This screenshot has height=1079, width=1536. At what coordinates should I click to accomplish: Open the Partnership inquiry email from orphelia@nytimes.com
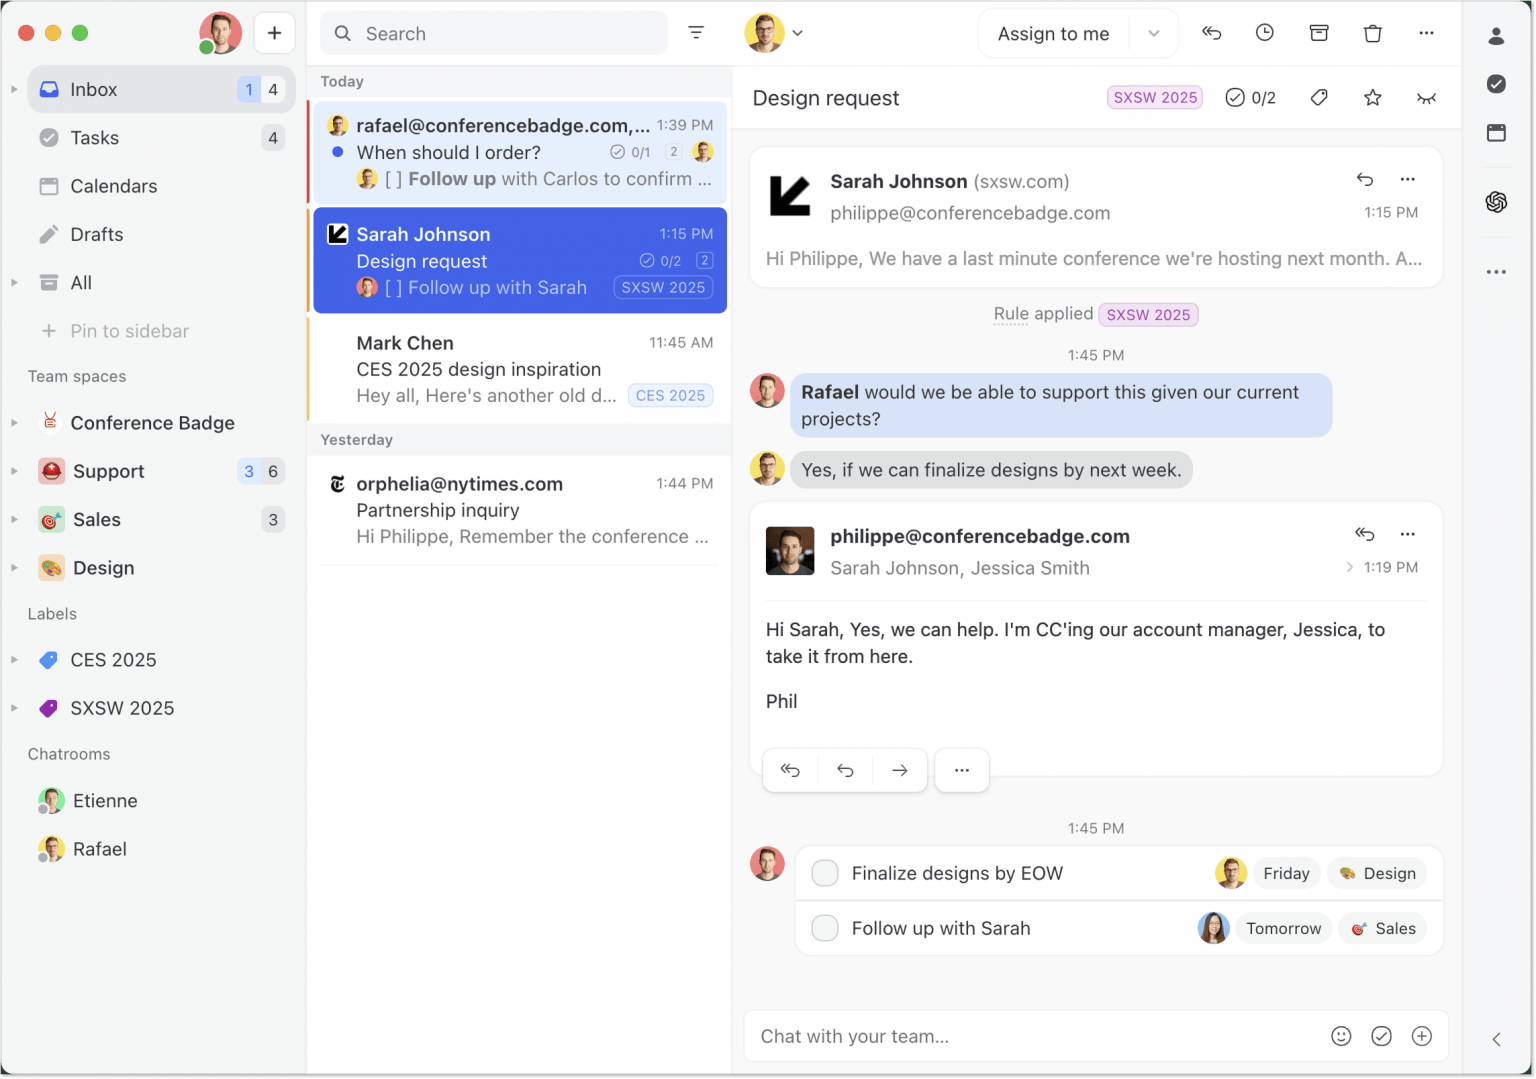coord(520,510)
